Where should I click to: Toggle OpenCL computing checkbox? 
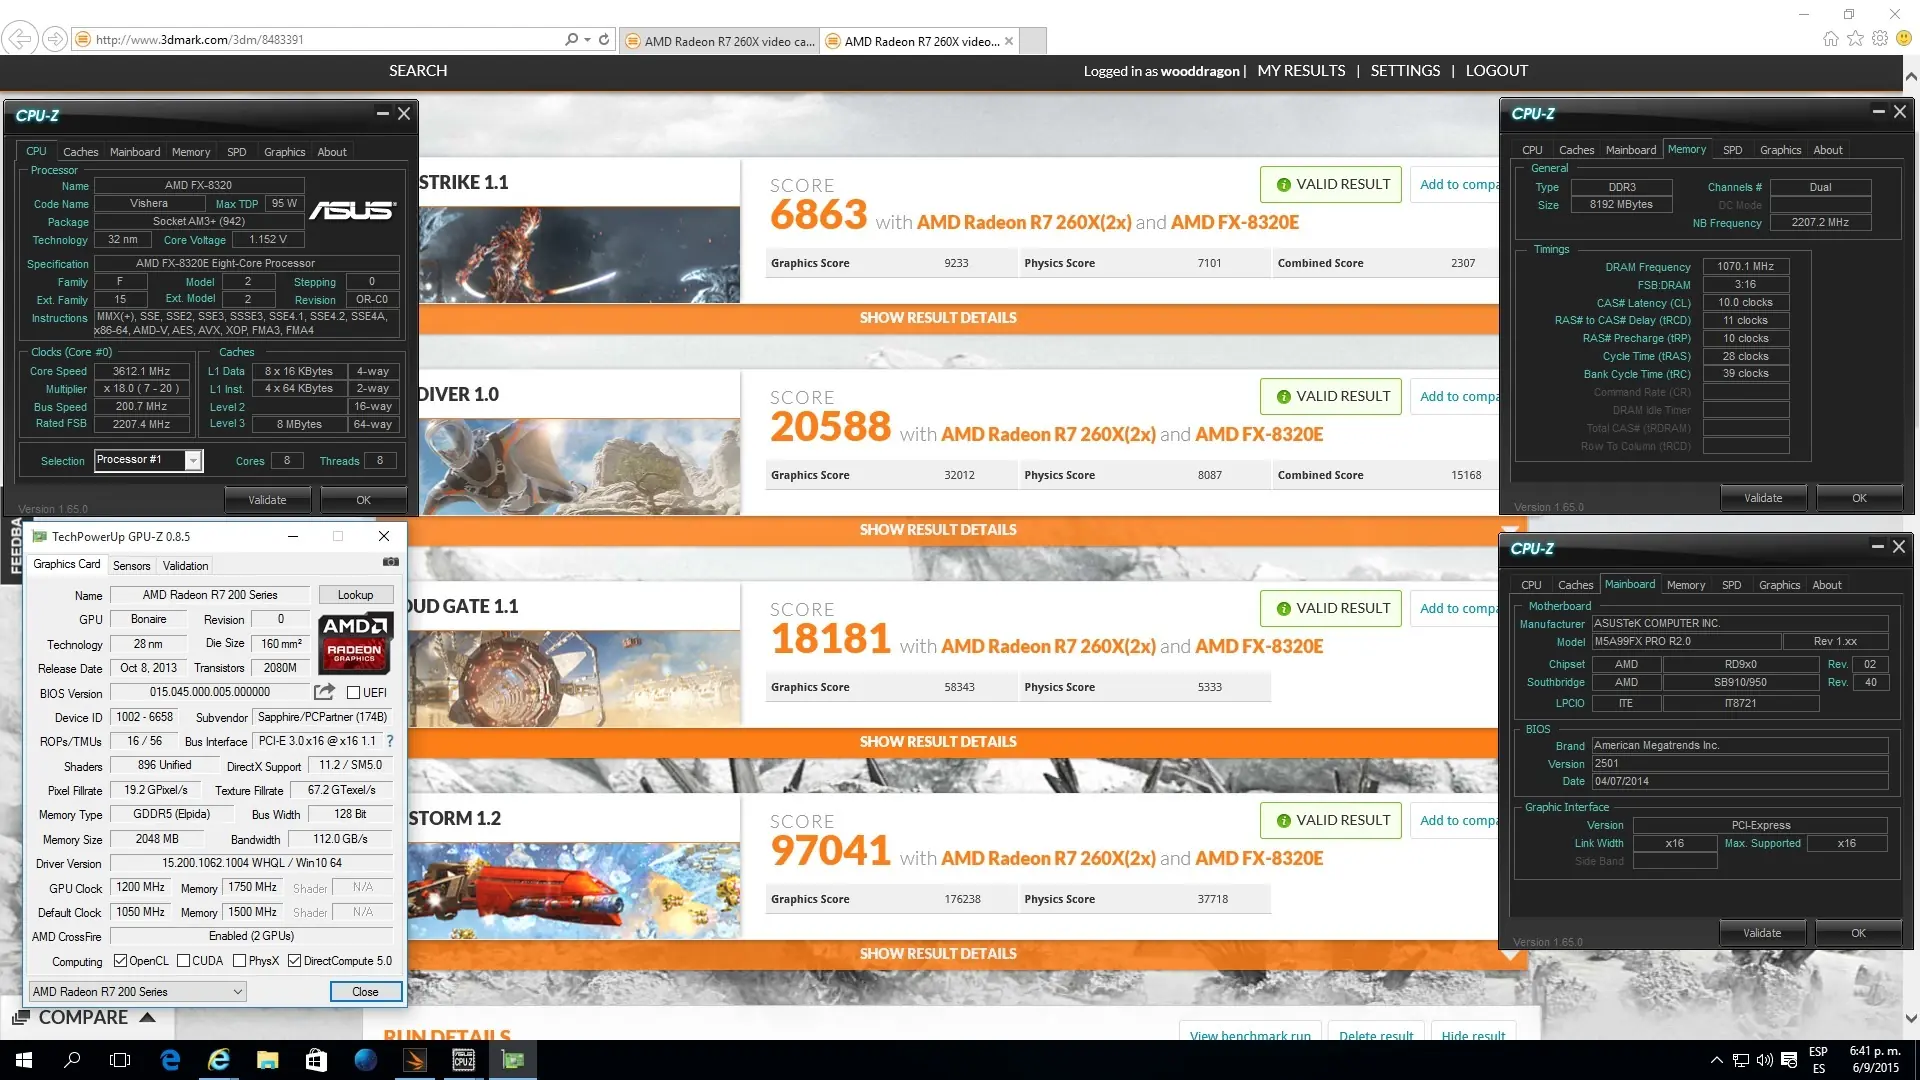(x=120, y=961)
